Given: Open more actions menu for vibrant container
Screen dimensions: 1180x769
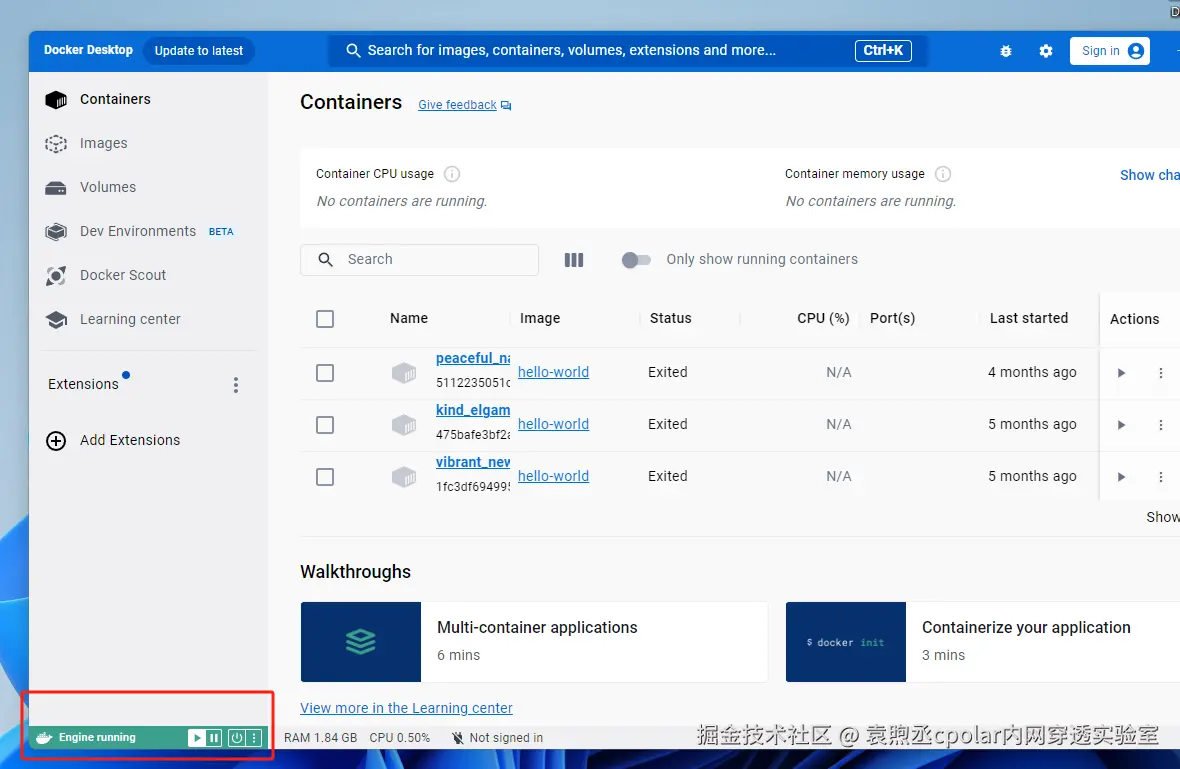Looking at the screenshot, I should coord(1160,477).
